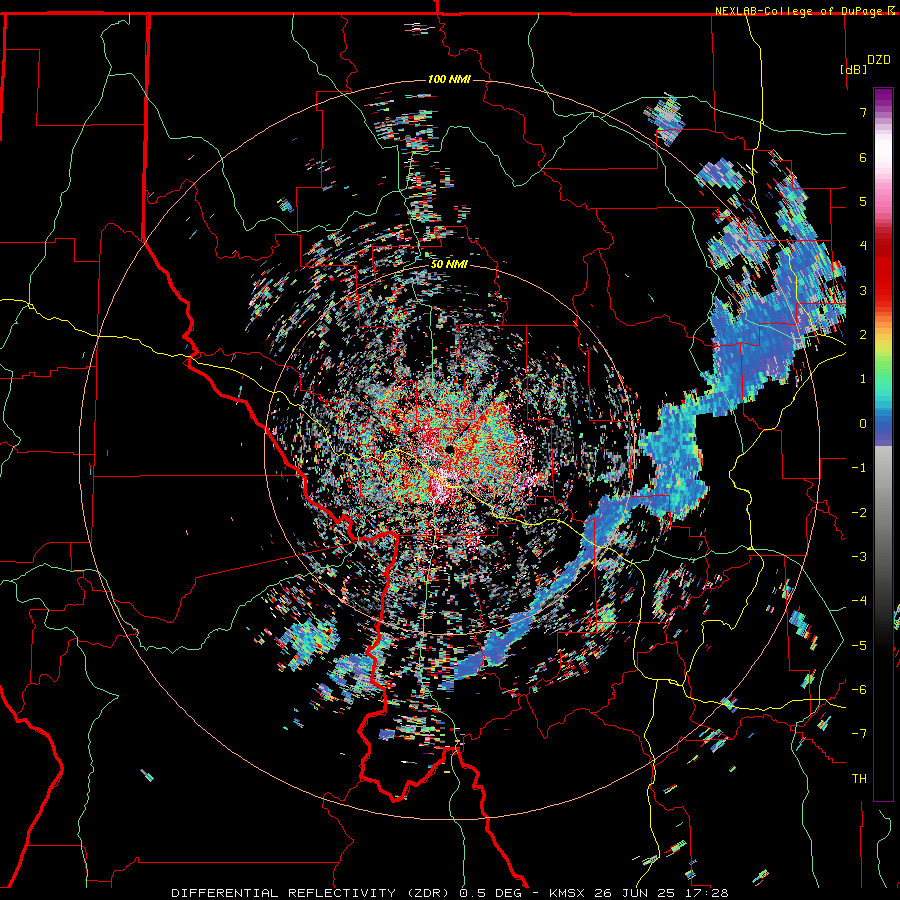The height and width of the screenshot is (900, 900).
Task: Click the DZD legend title
Action: pyautogui.click(x=879, y=60)
